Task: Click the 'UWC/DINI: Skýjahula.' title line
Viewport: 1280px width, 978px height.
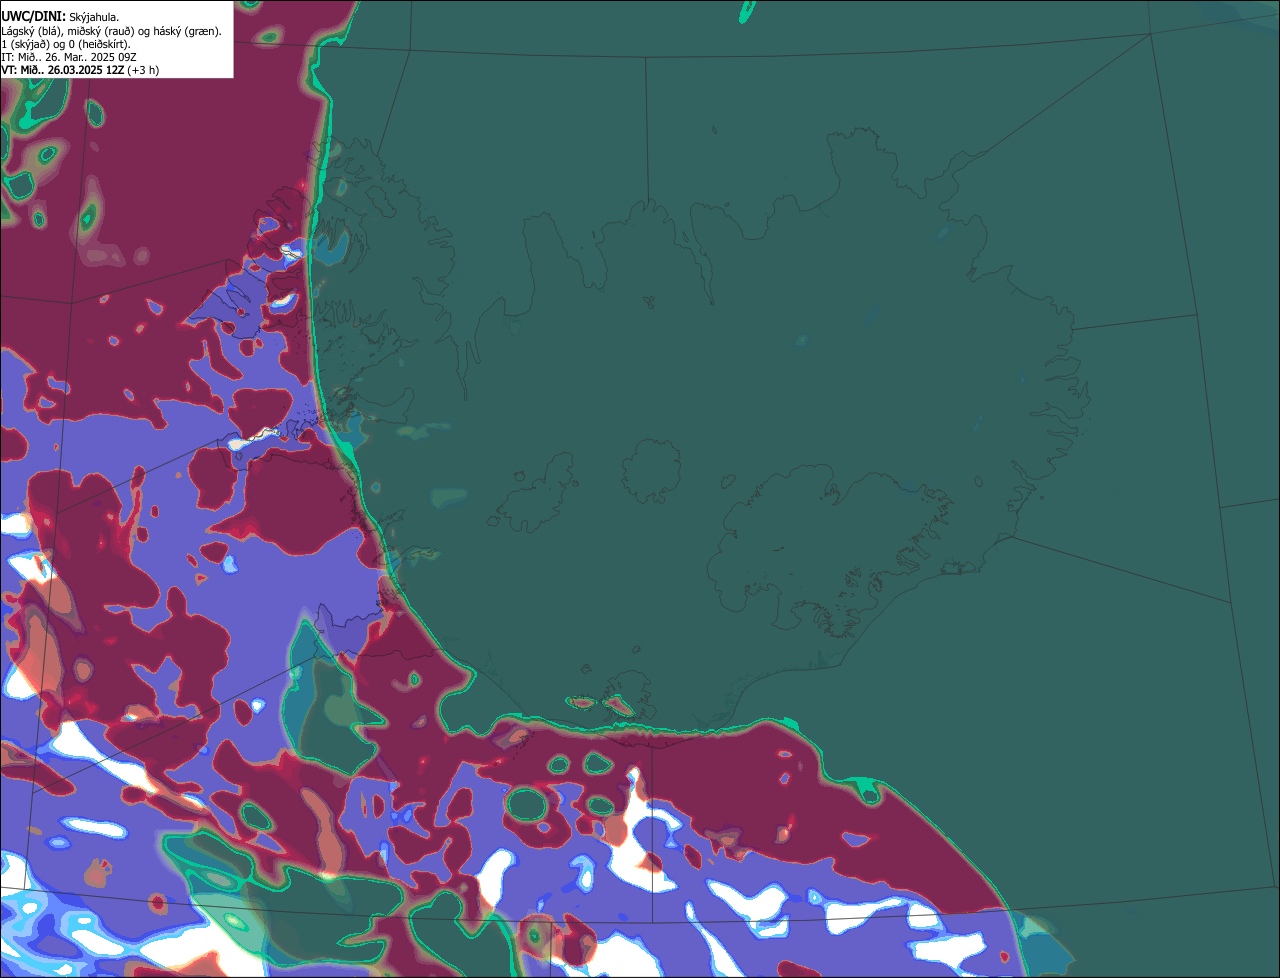Action: (x=60, y=16)
